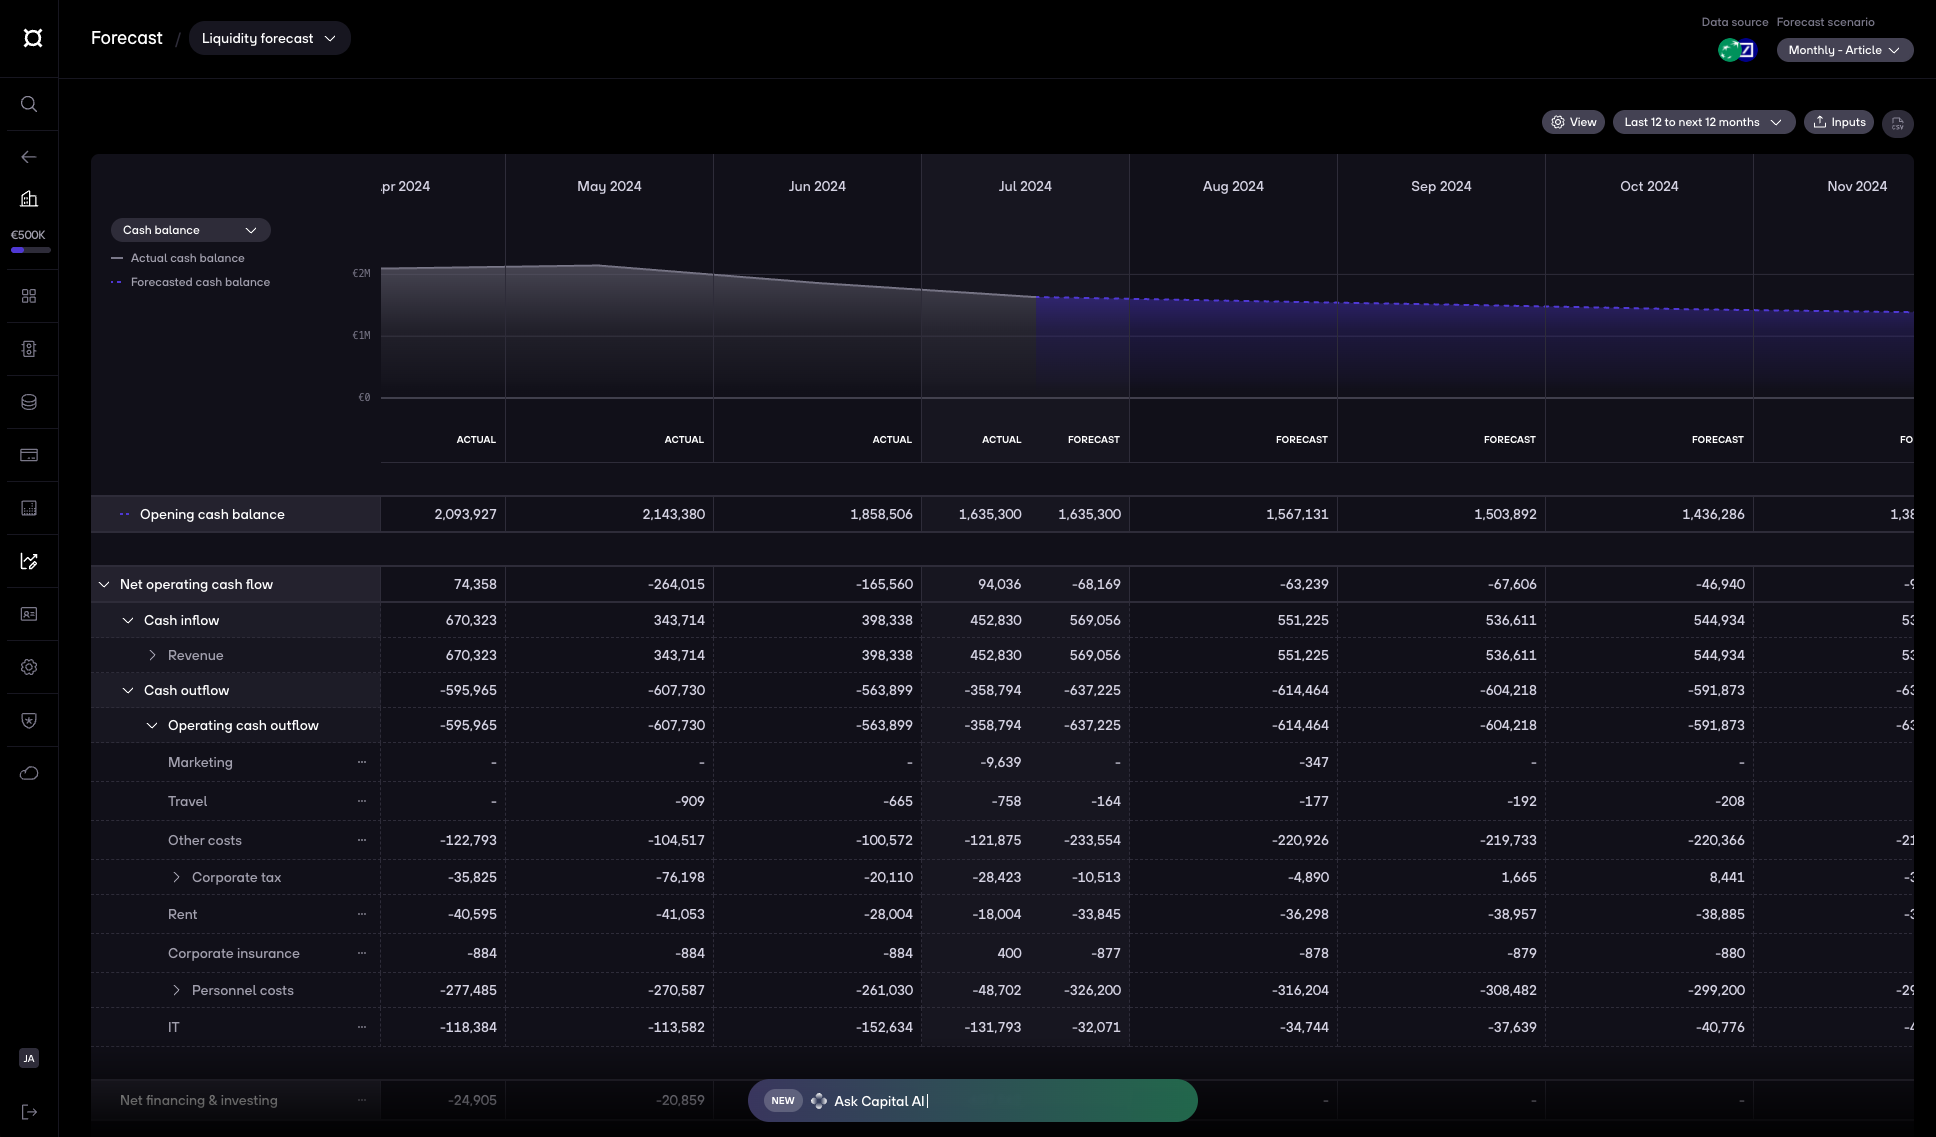Open the settings gear in the sidebar
1936x1137 pixels.
pyautogui.click(x=29, y=667)
